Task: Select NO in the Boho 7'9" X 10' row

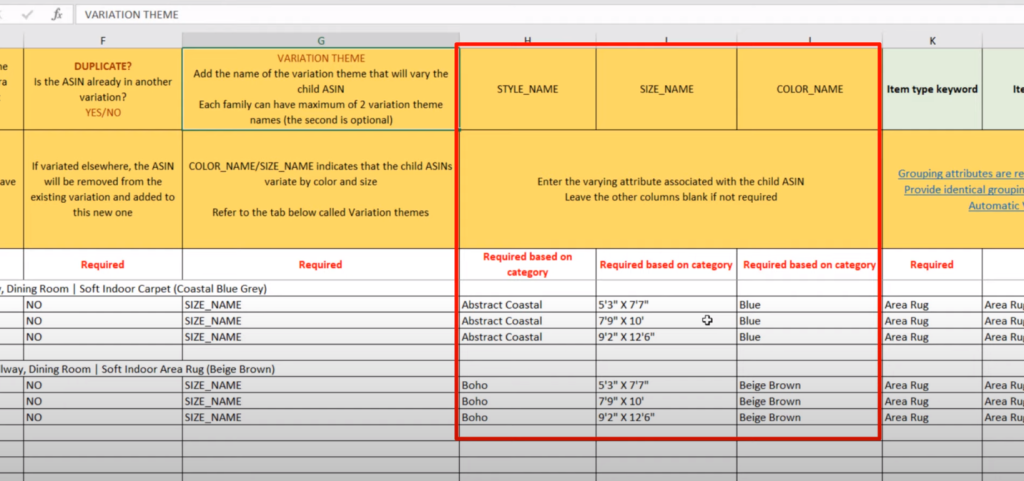Action: coord(103,401)
